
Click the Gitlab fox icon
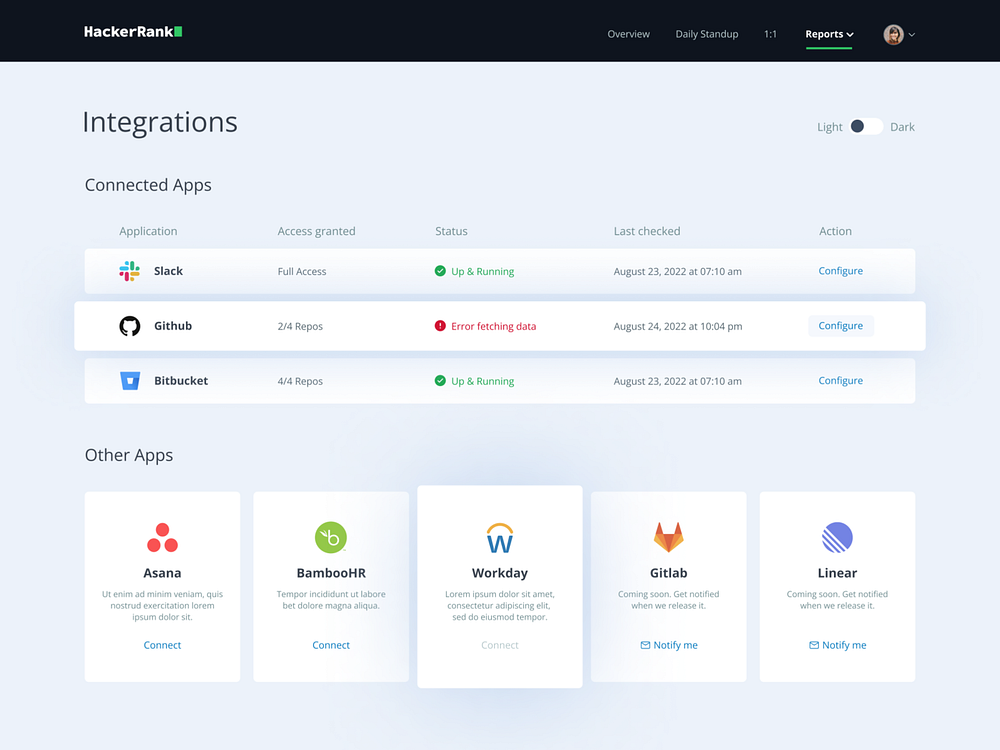tap(668, 537)
